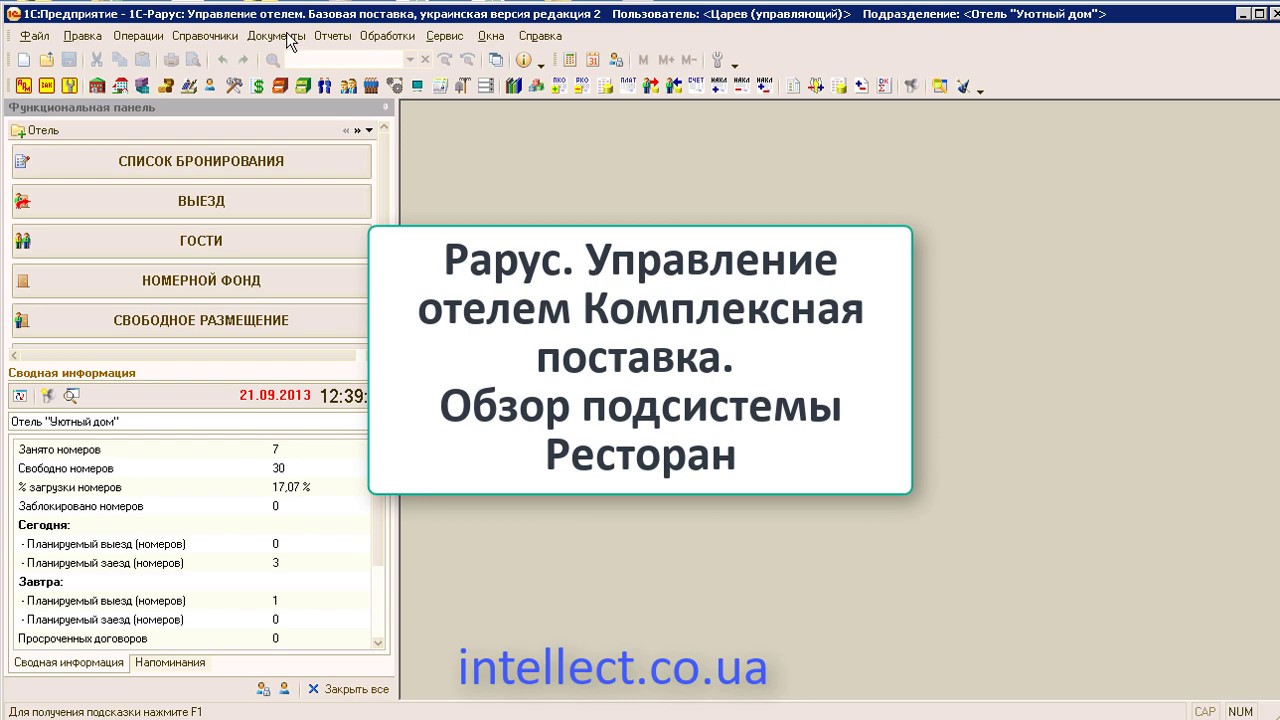Click the СВОБОДНОЕ РАЗМЕЩЕНИЕ button
This screenshot has width=1280, height=720.
click(192, 321)
